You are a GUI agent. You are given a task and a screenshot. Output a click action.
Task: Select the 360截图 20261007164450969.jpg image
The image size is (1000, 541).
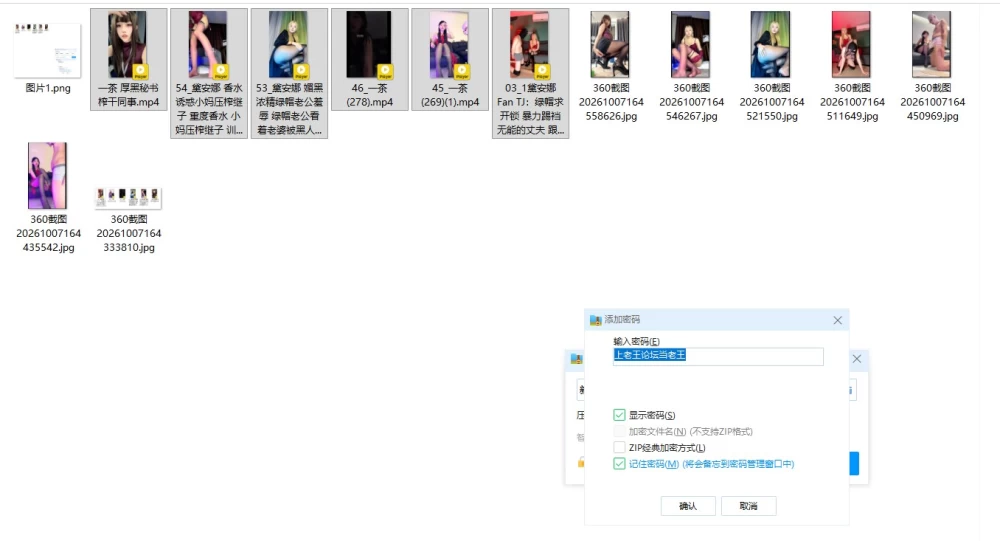click(x=932, y=44)
